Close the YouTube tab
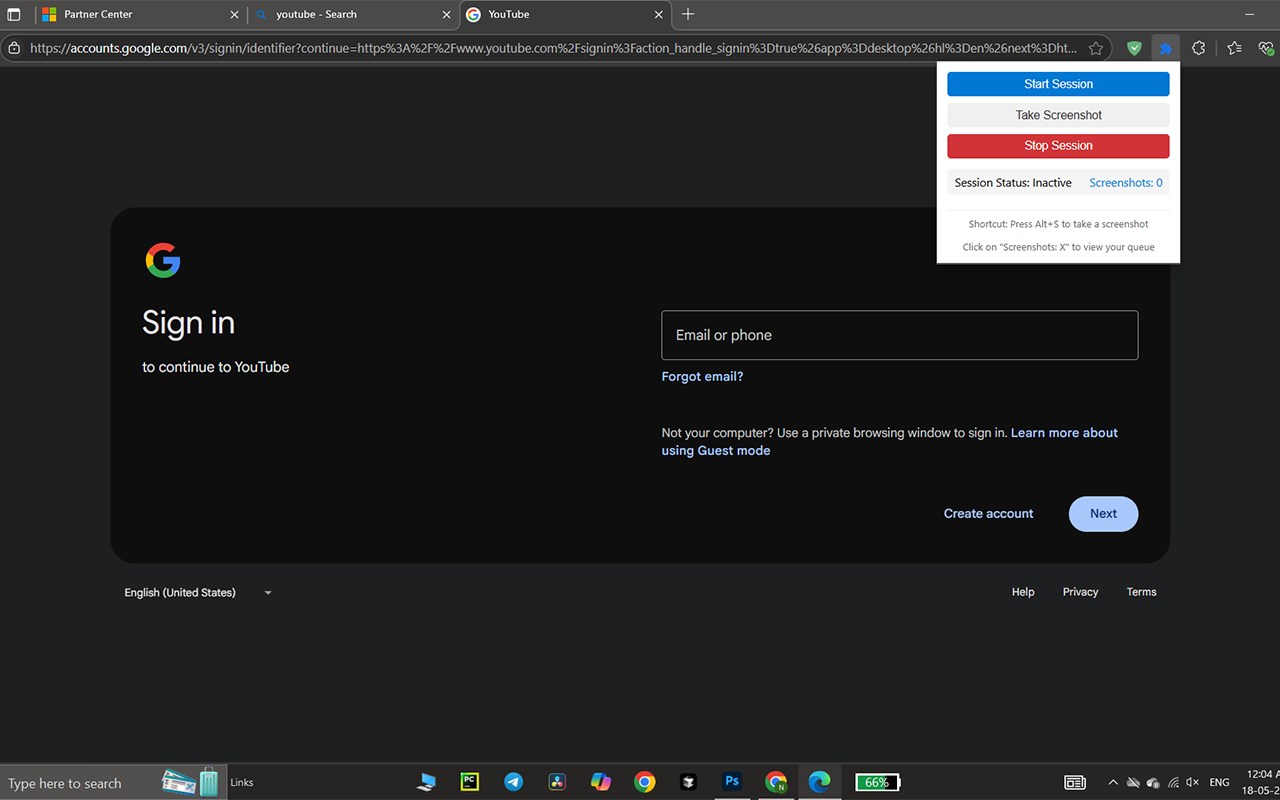Screen dimensions: 1280x800 coord(659,15)
